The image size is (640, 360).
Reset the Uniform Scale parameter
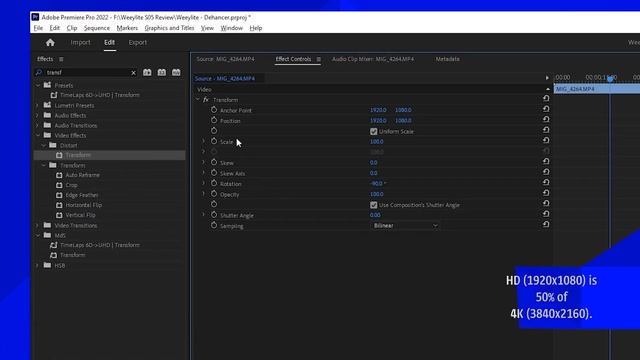(546, 130)
